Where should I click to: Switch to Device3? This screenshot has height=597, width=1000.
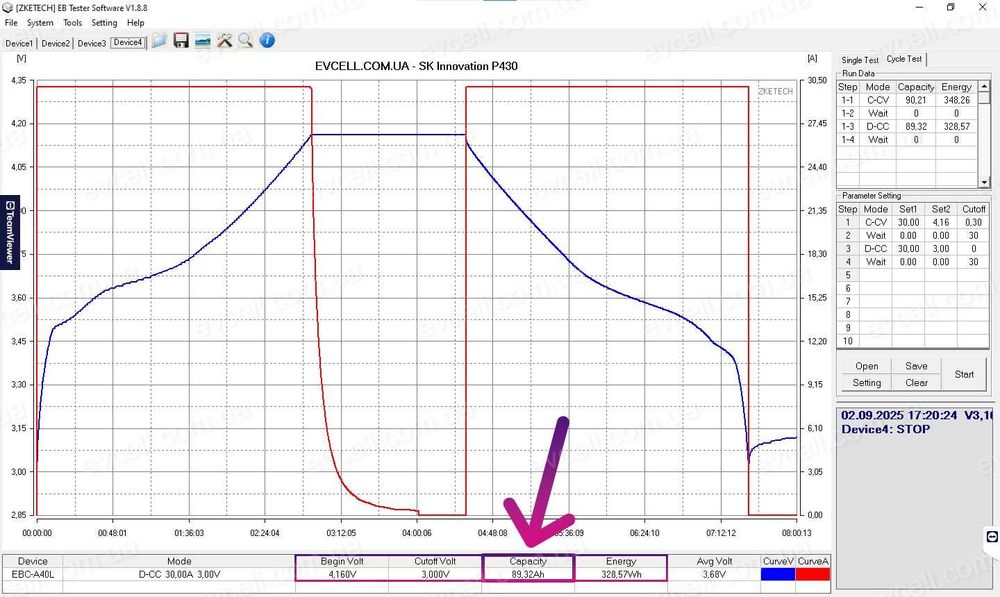91,43
